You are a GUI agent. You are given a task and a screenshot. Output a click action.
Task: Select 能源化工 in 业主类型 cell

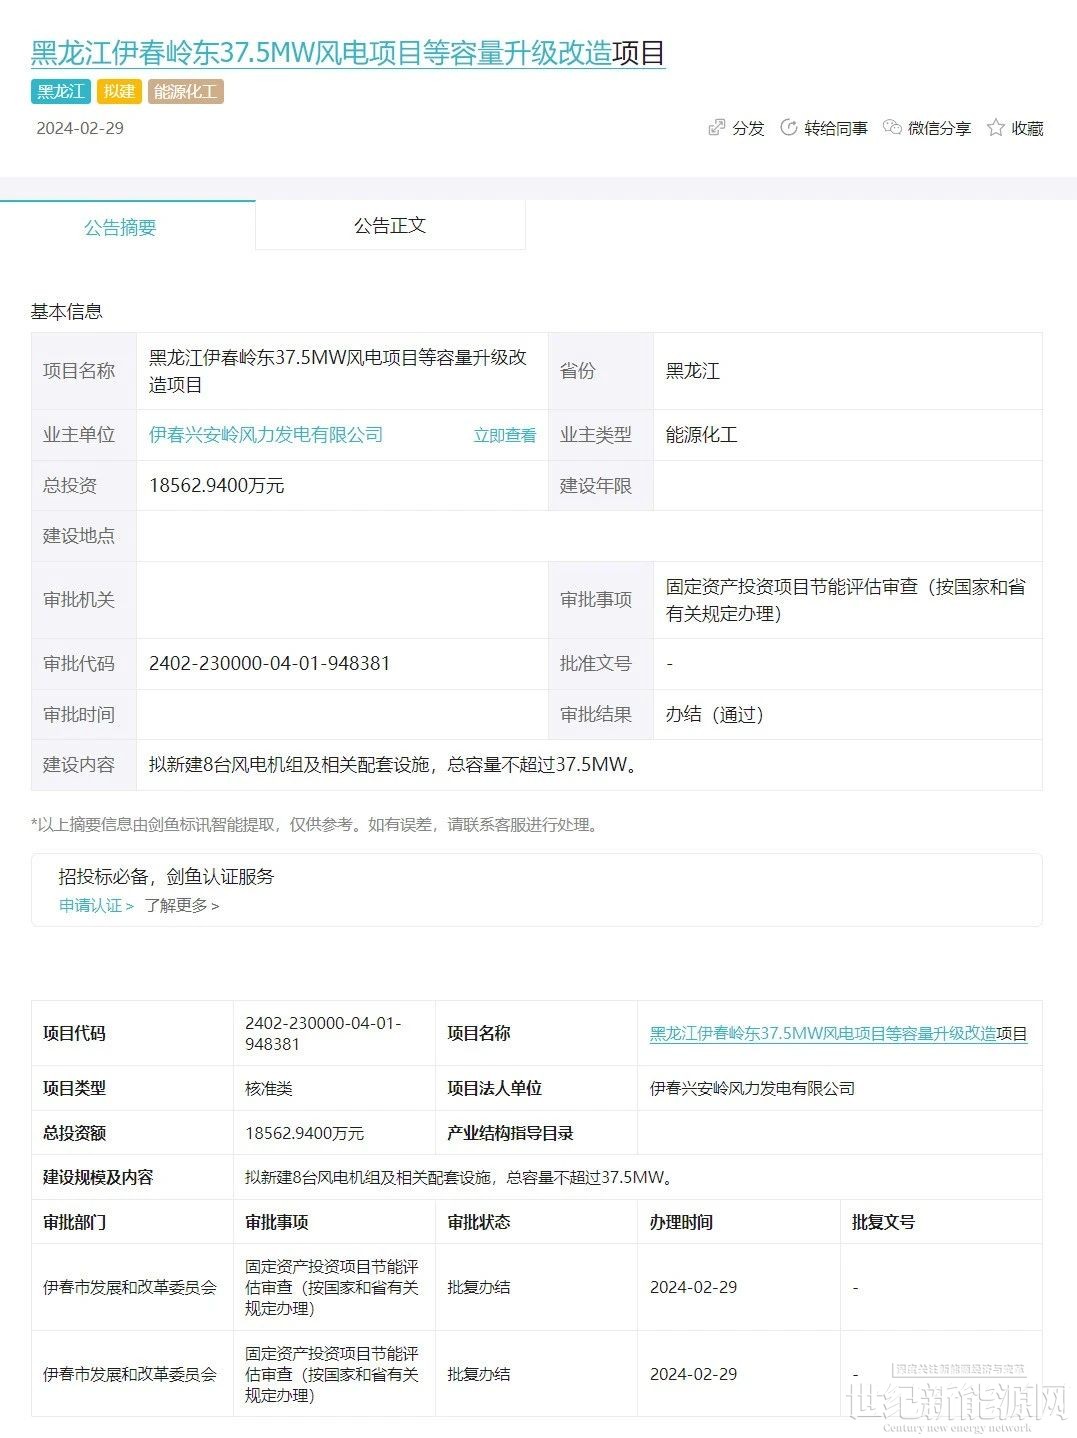click(x=702, y=435)
